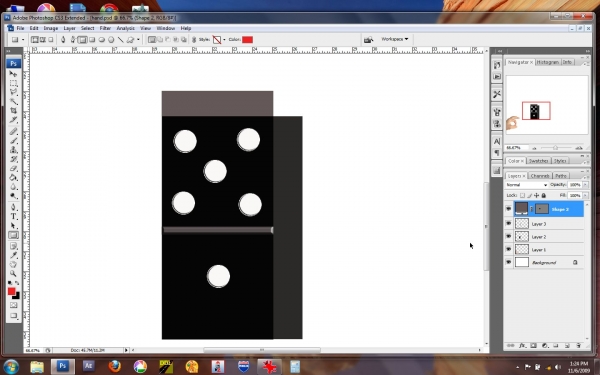Viewport: 600px width, 375px height.
Task: Select the Brush tool
Action: pos(13,140)
